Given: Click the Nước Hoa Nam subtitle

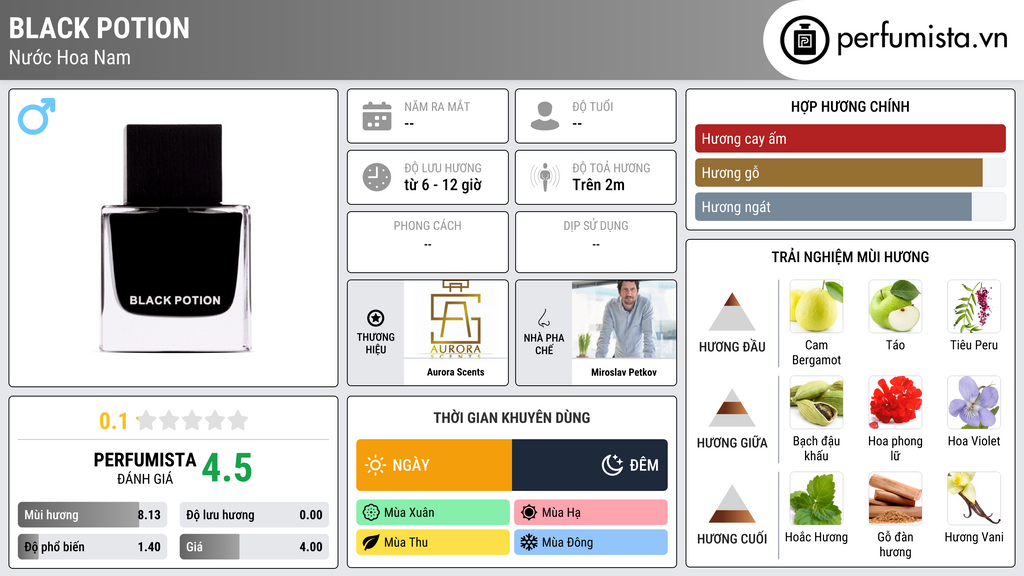Looking at the screenshot, I should [x=70, y=57].
